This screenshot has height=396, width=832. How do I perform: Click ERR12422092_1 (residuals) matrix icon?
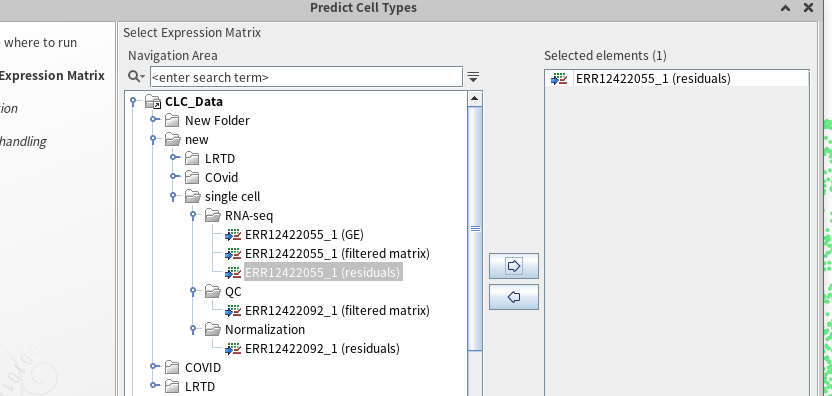(x=233, y=349)
